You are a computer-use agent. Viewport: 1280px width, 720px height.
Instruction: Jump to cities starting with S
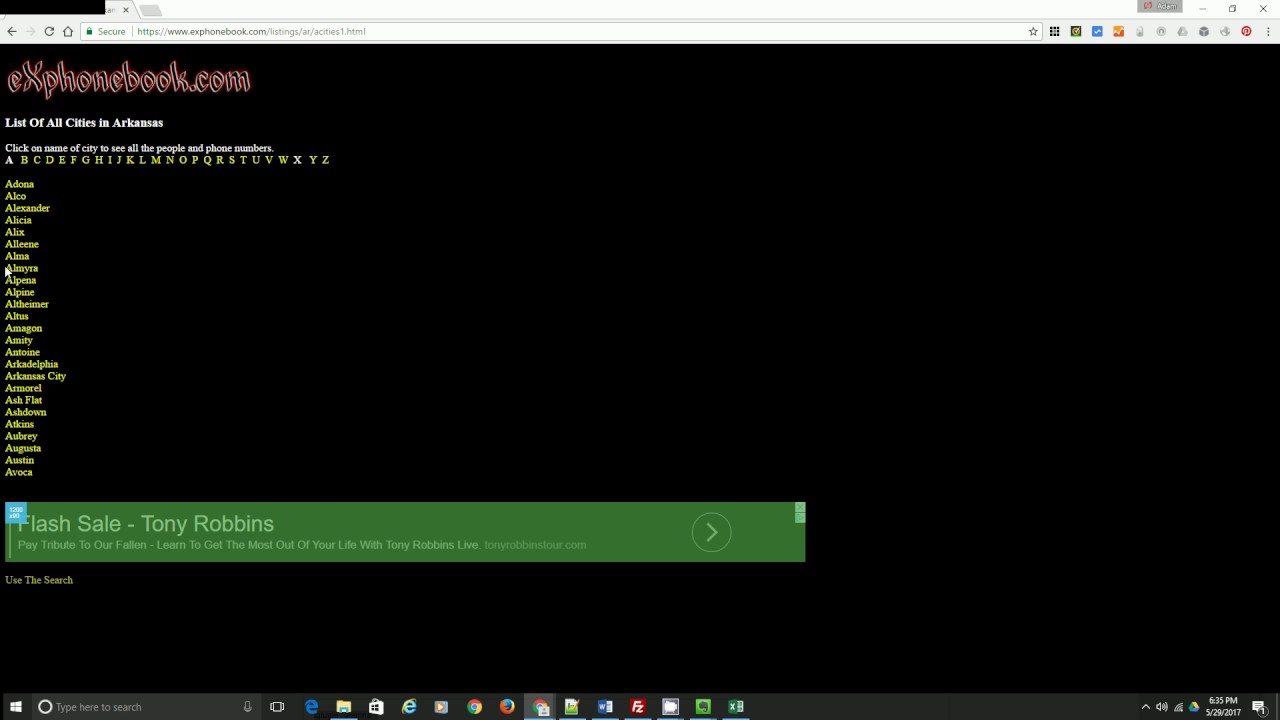click(231, 160)
